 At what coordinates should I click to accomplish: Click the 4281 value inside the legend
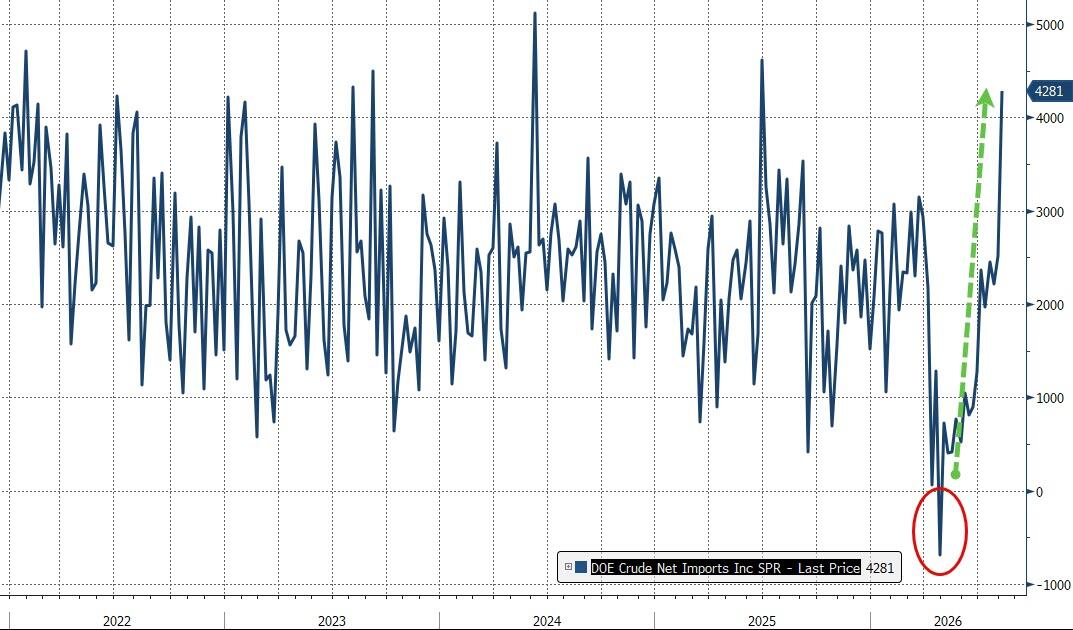click(x=879, y=567)
